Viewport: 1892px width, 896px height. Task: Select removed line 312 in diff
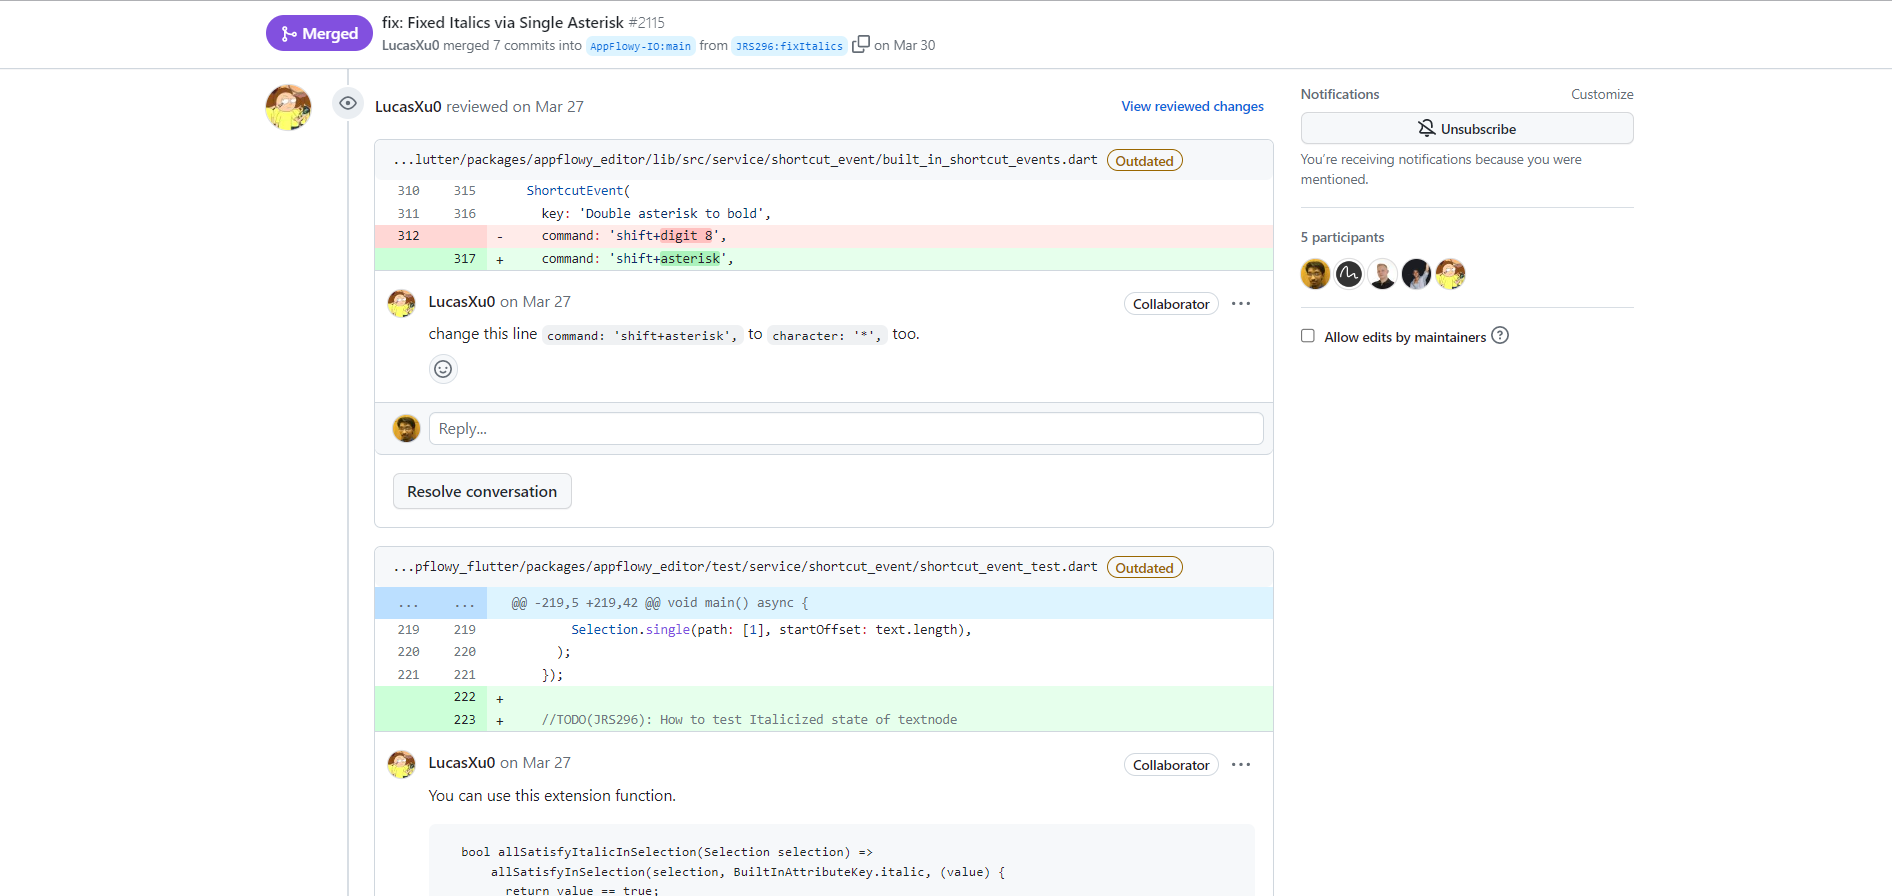coord(824,236)
